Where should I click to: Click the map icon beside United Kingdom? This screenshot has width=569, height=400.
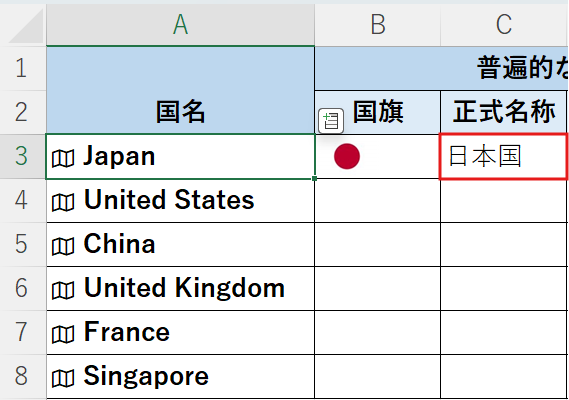pyautogui.click(x=63, y=291)
